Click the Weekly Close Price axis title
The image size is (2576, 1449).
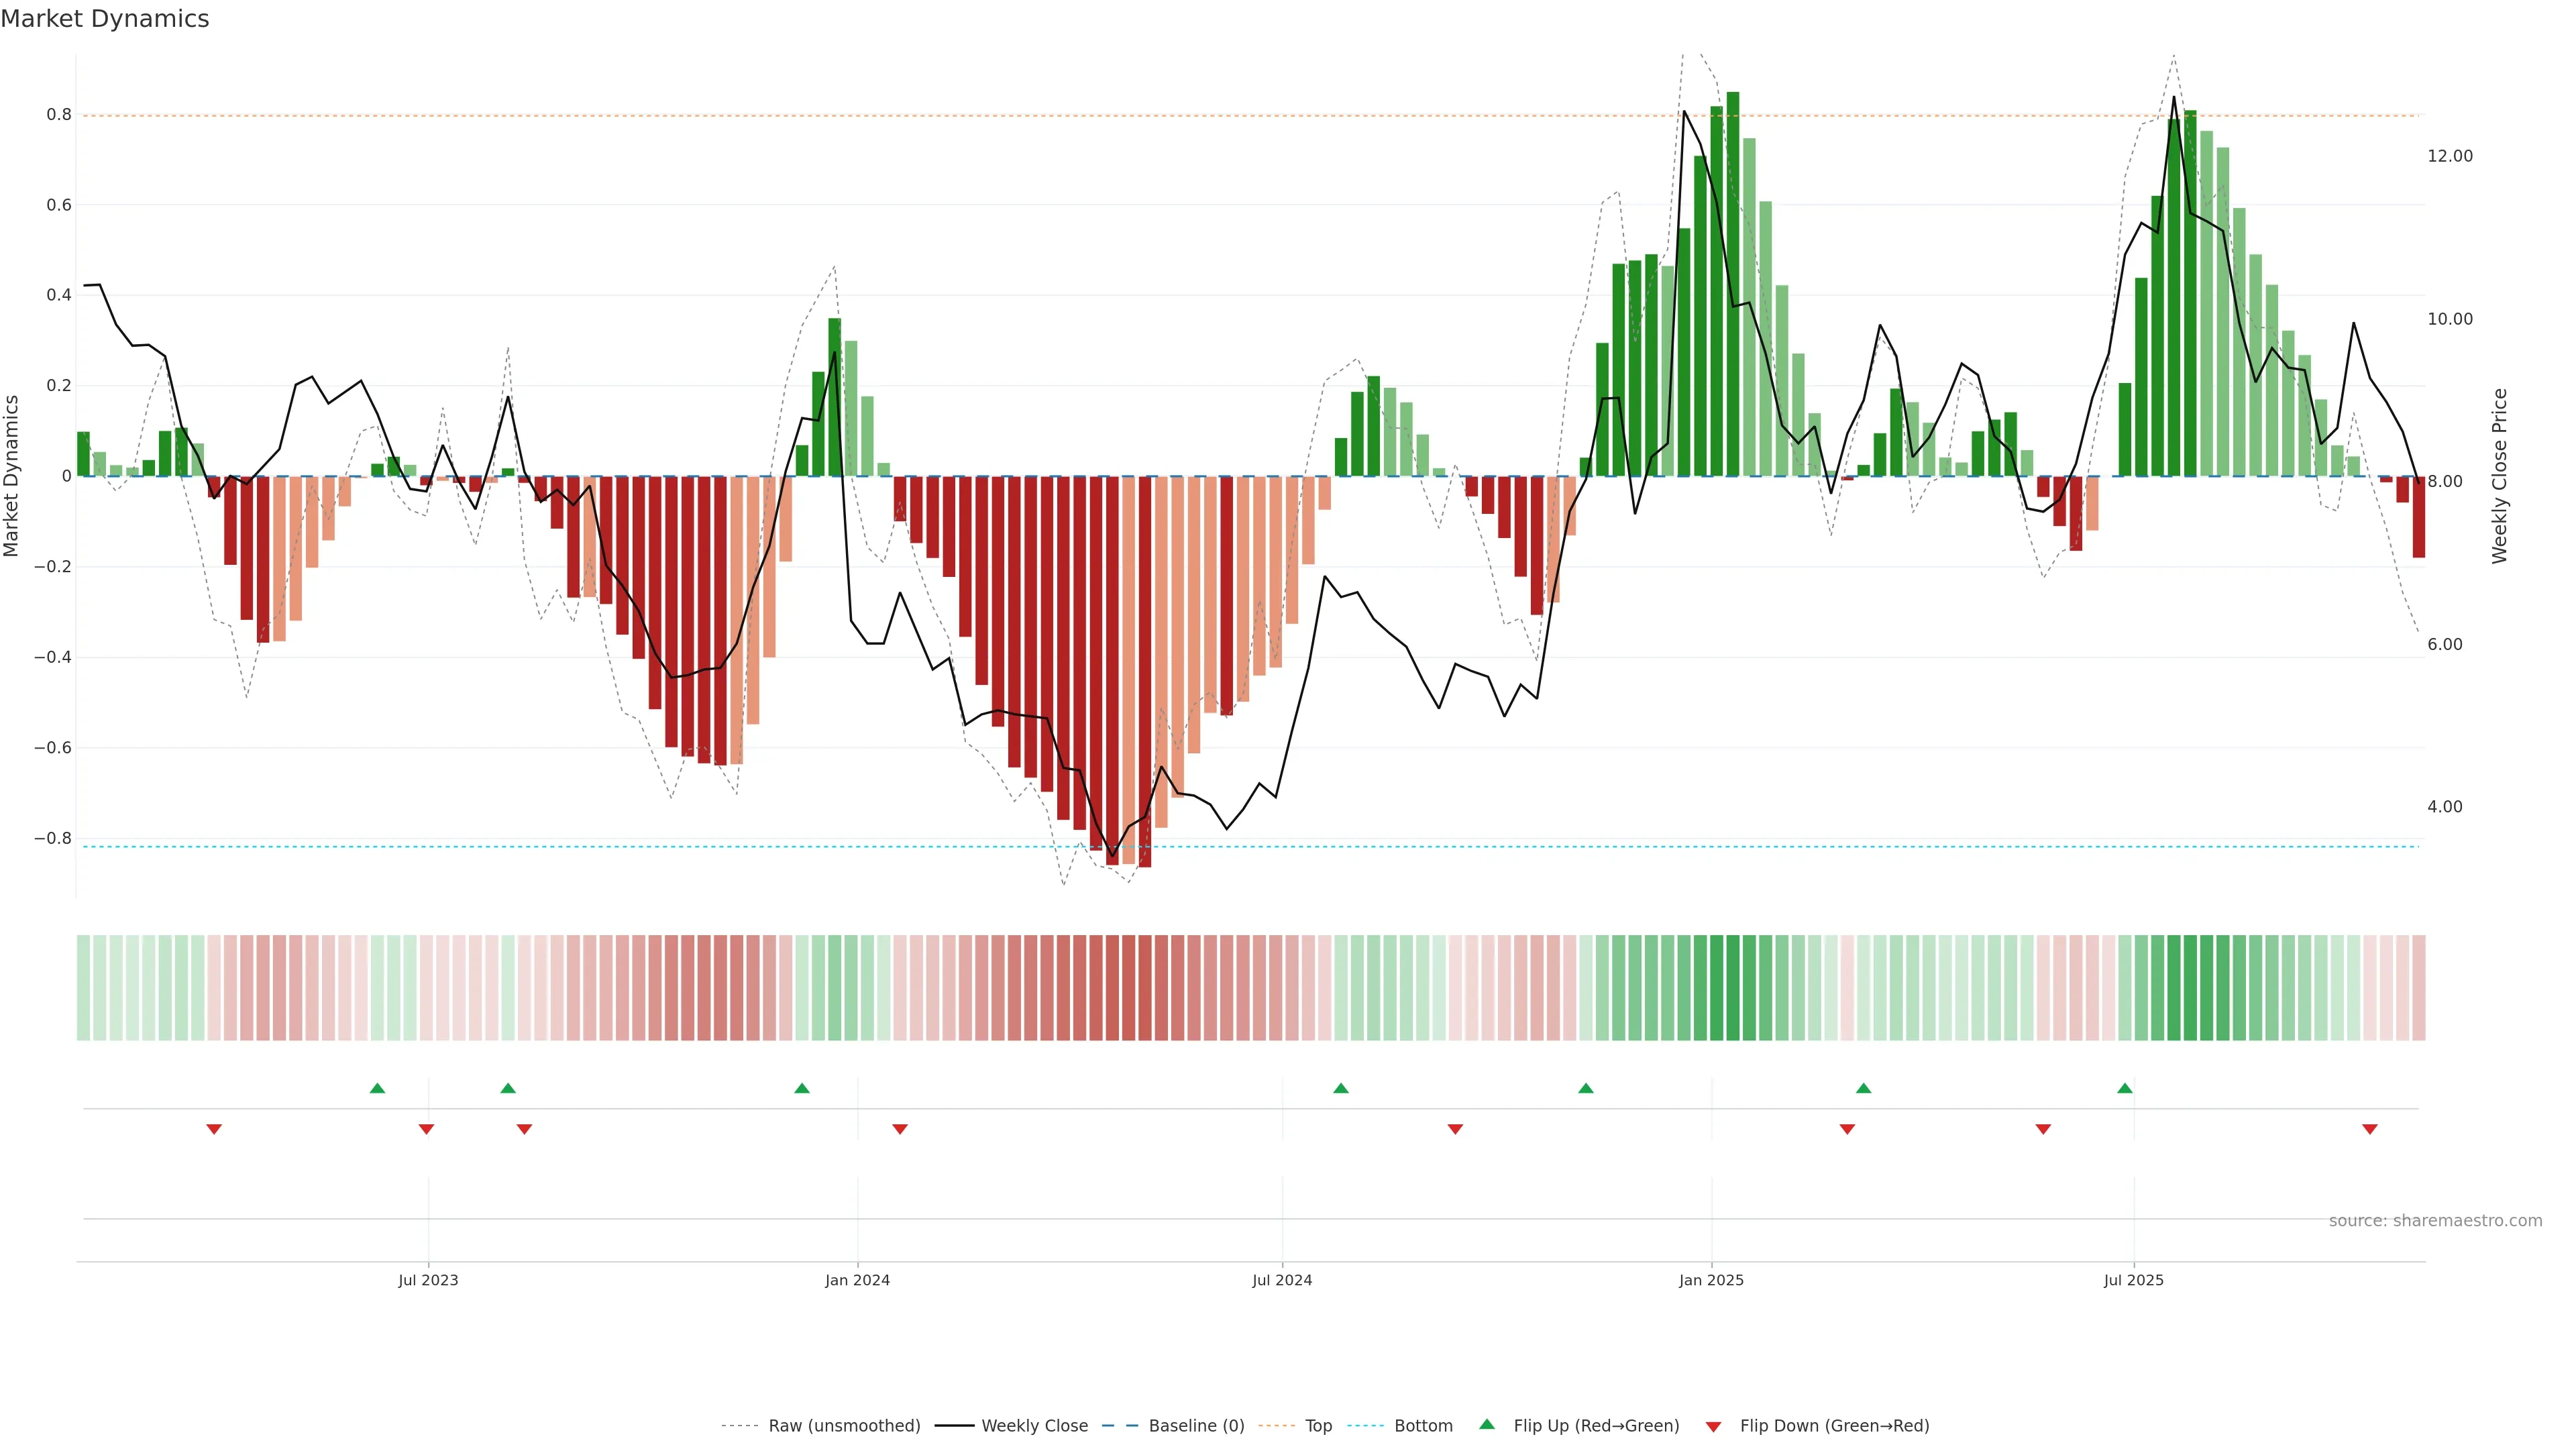2500,476
